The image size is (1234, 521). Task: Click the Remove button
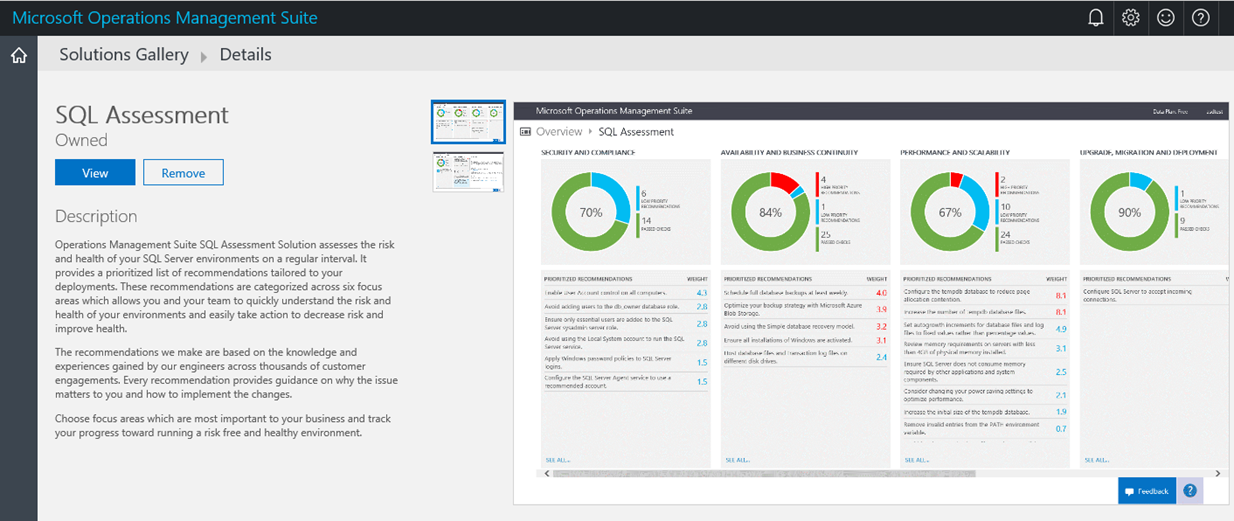[183, 173]
